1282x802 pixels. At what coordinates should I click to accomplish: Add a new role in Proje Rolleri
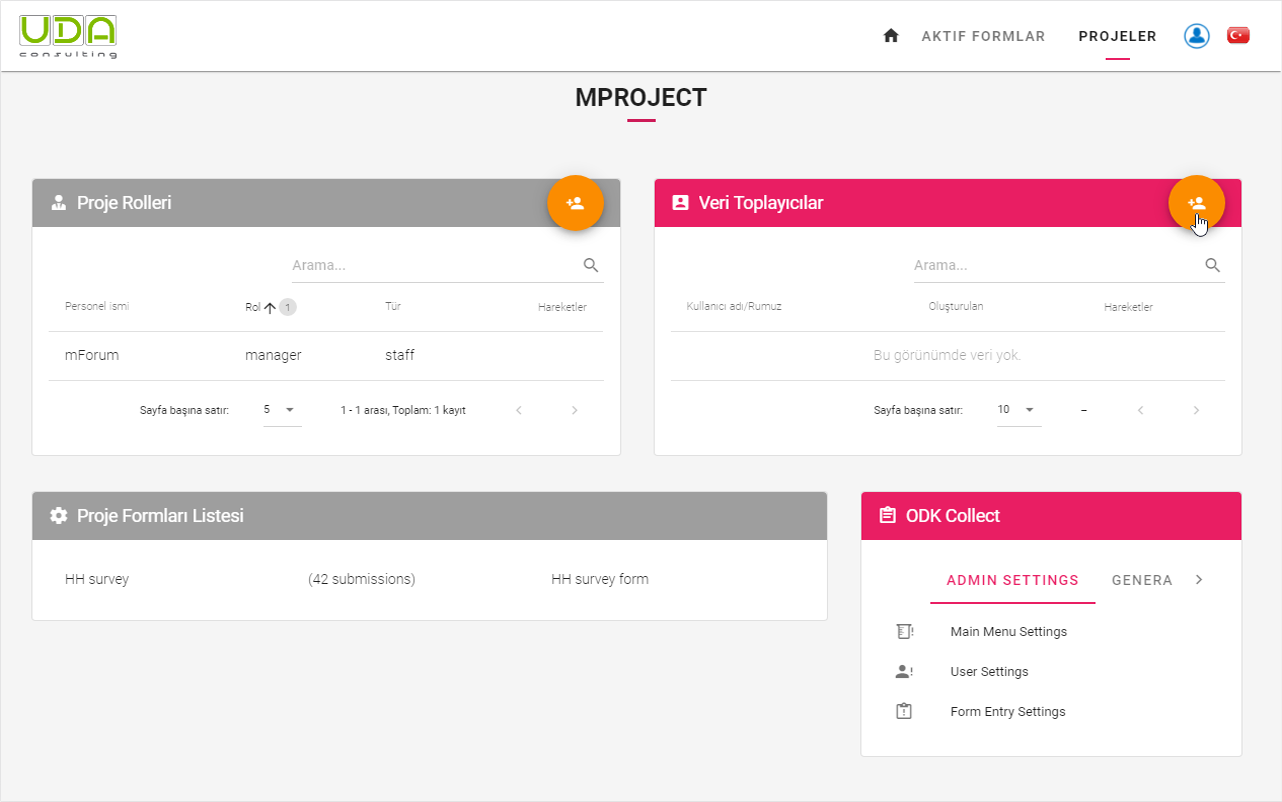(575, 203)
